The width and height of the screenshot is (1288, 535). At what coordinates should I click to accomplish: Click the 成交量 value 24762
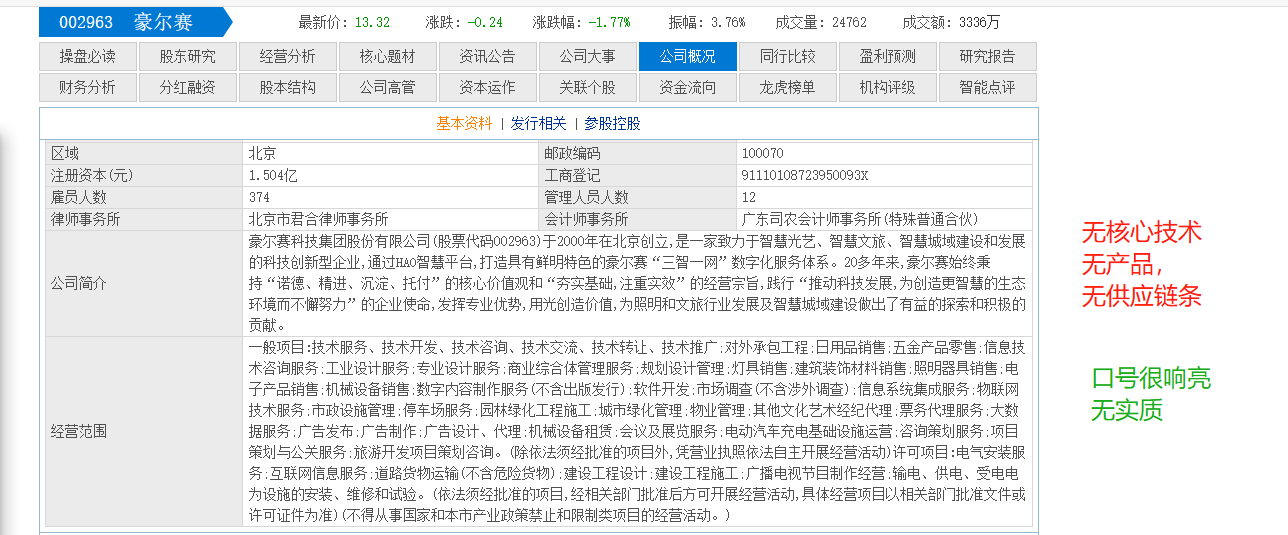849,22
